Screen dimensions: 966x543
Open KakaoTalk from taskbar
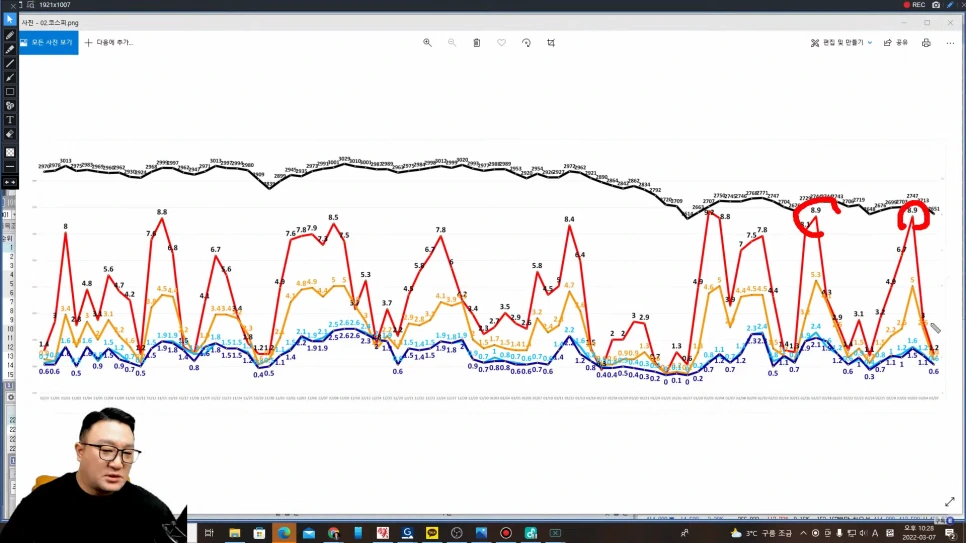point(432,533)
